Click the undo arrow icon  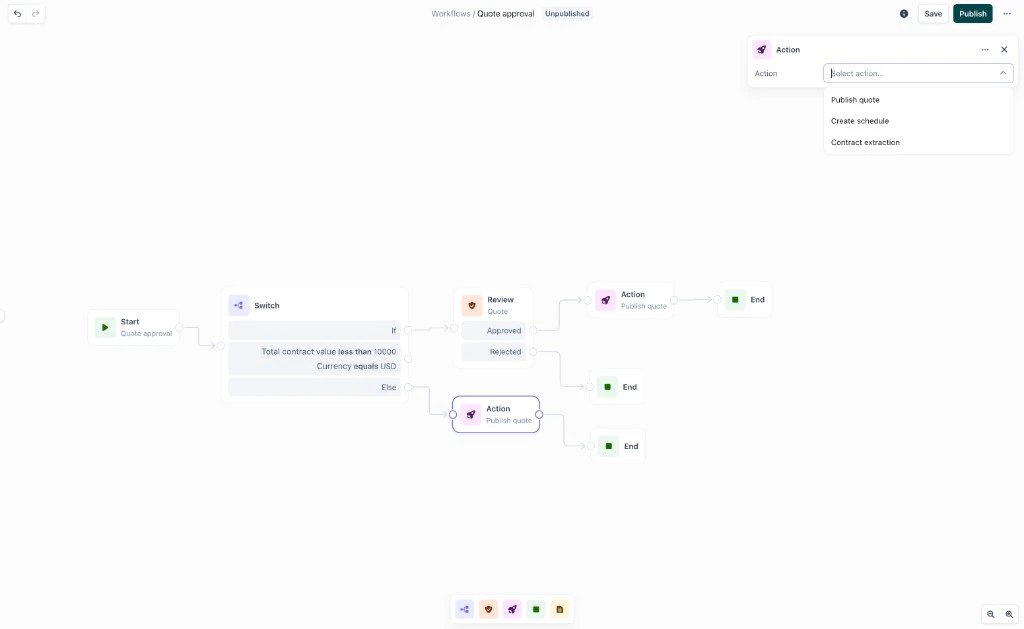click(16, 13)
